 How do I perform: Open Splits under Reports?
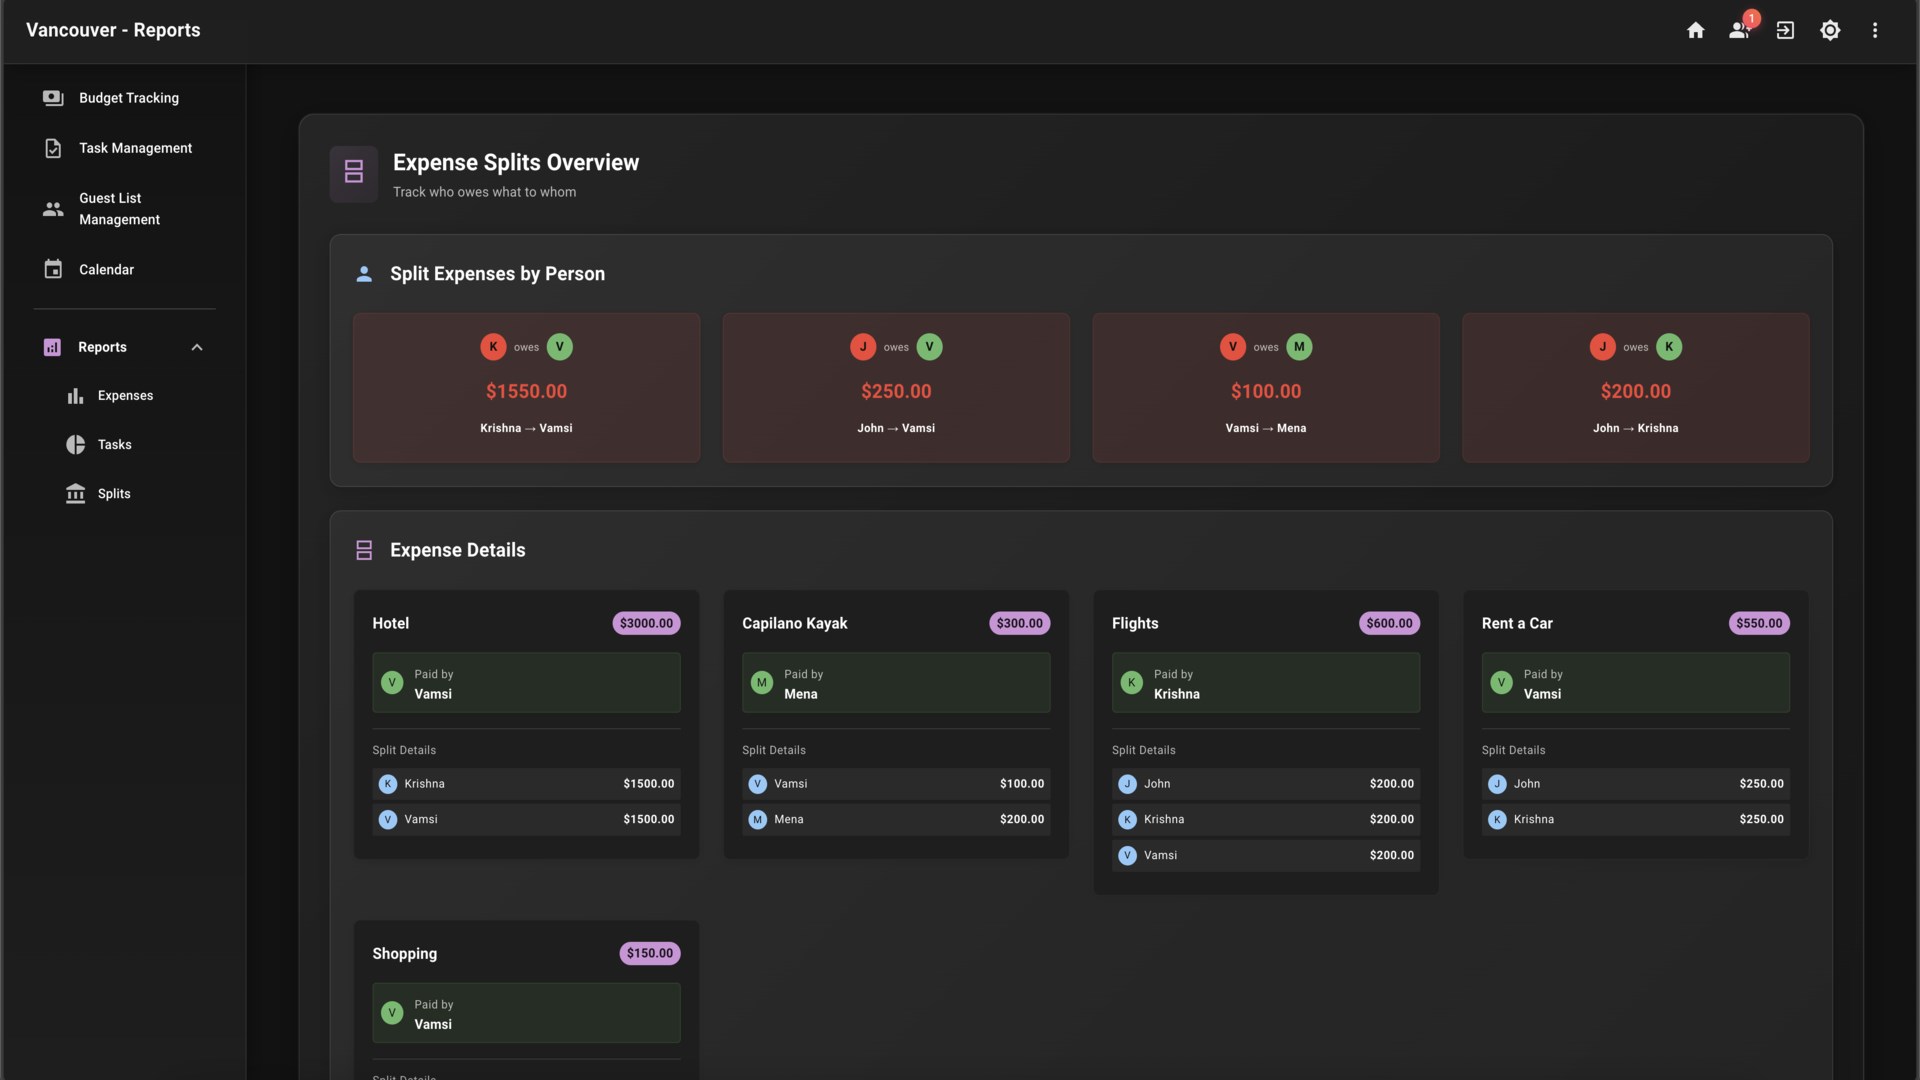click(x=113, y=494)
